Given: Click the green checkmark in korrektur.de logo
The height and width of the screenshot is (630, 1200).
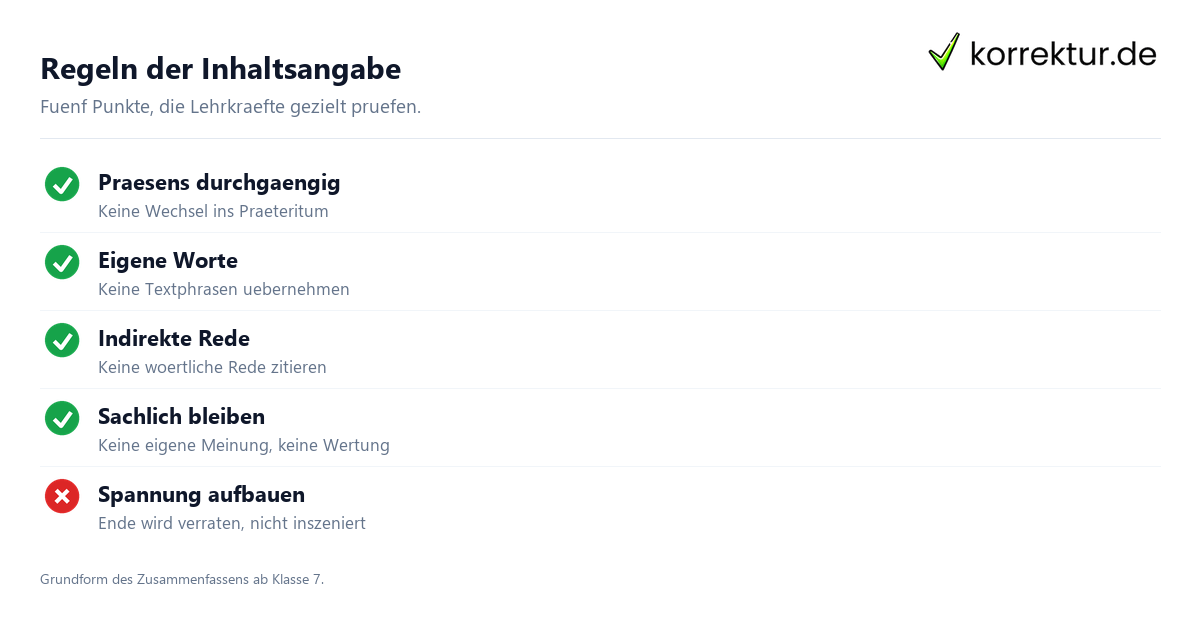Looking at the screenshot, I should click(x=944, y=51).
